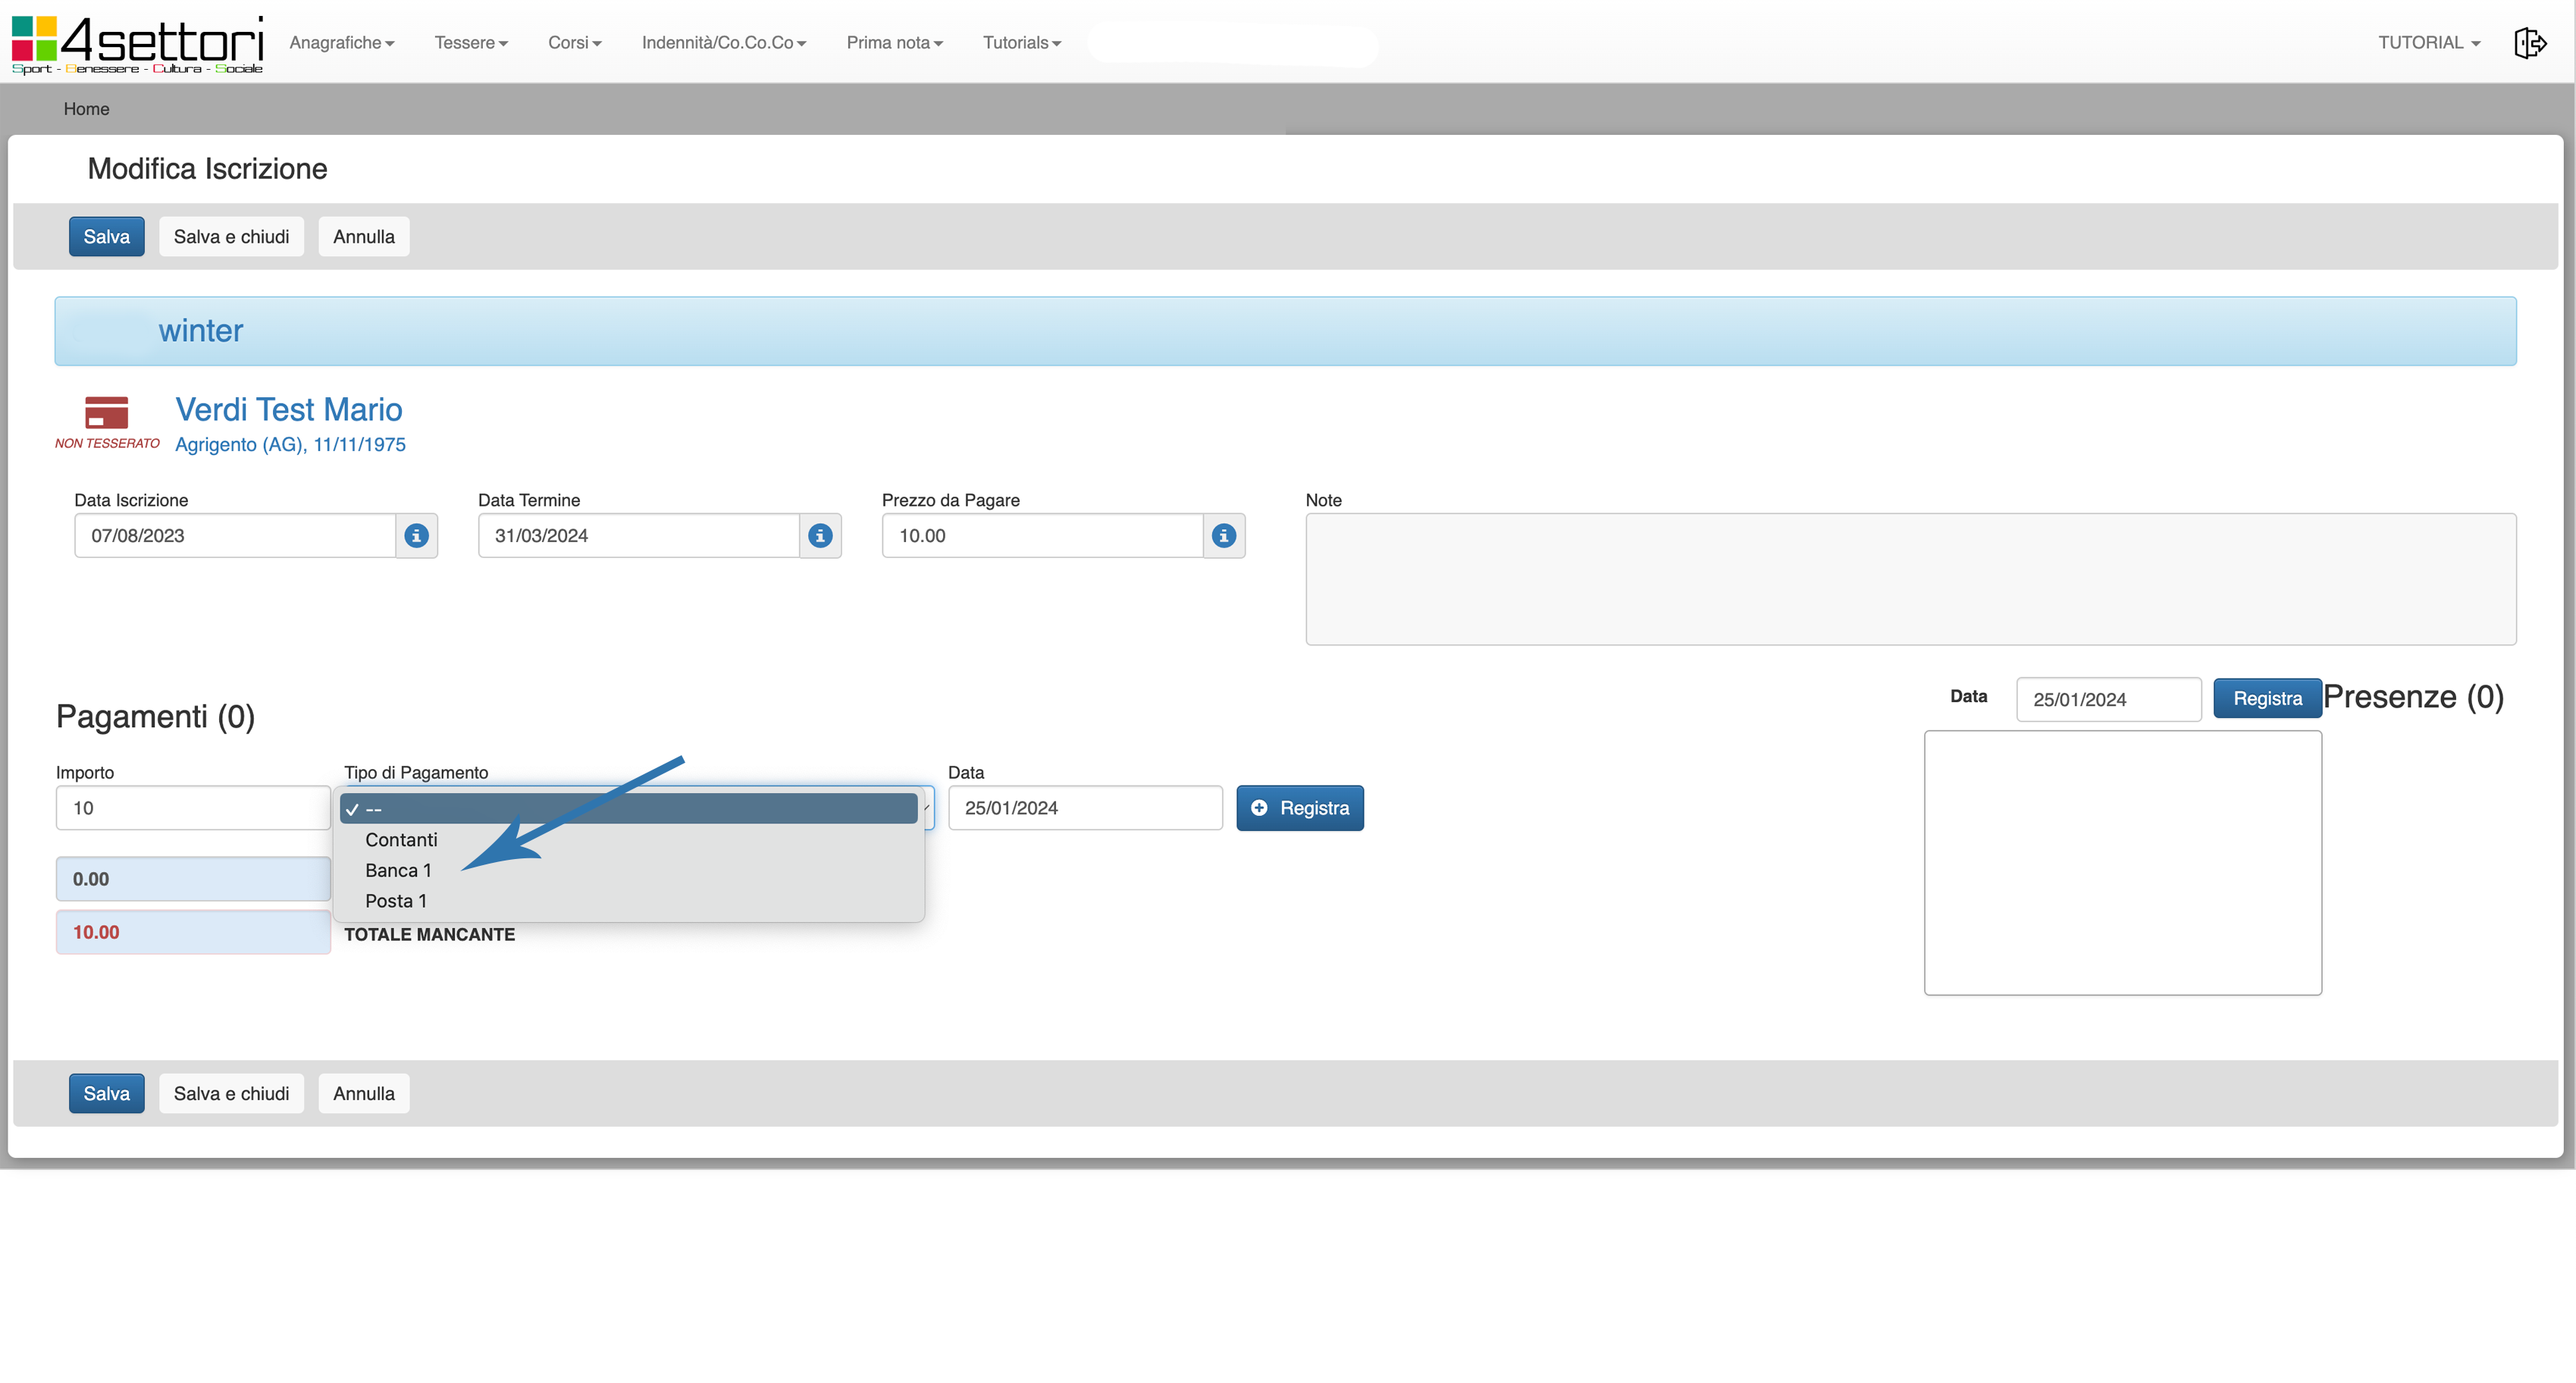Click the red membership card icon

107,412
